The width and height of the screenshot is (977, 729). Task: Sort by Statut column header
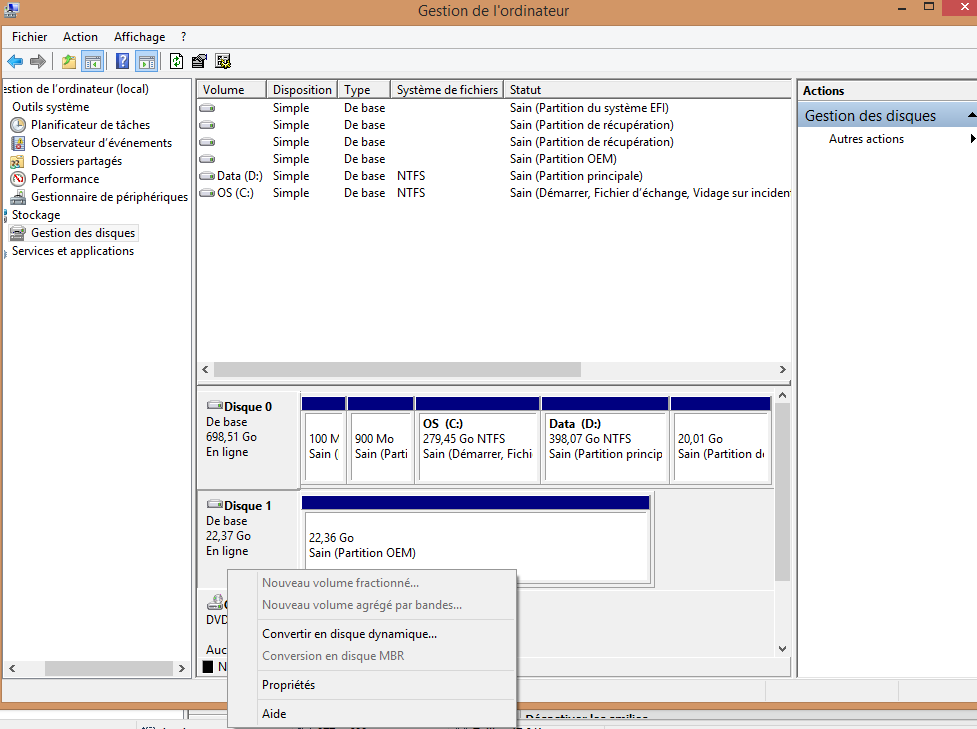point(647,90)
